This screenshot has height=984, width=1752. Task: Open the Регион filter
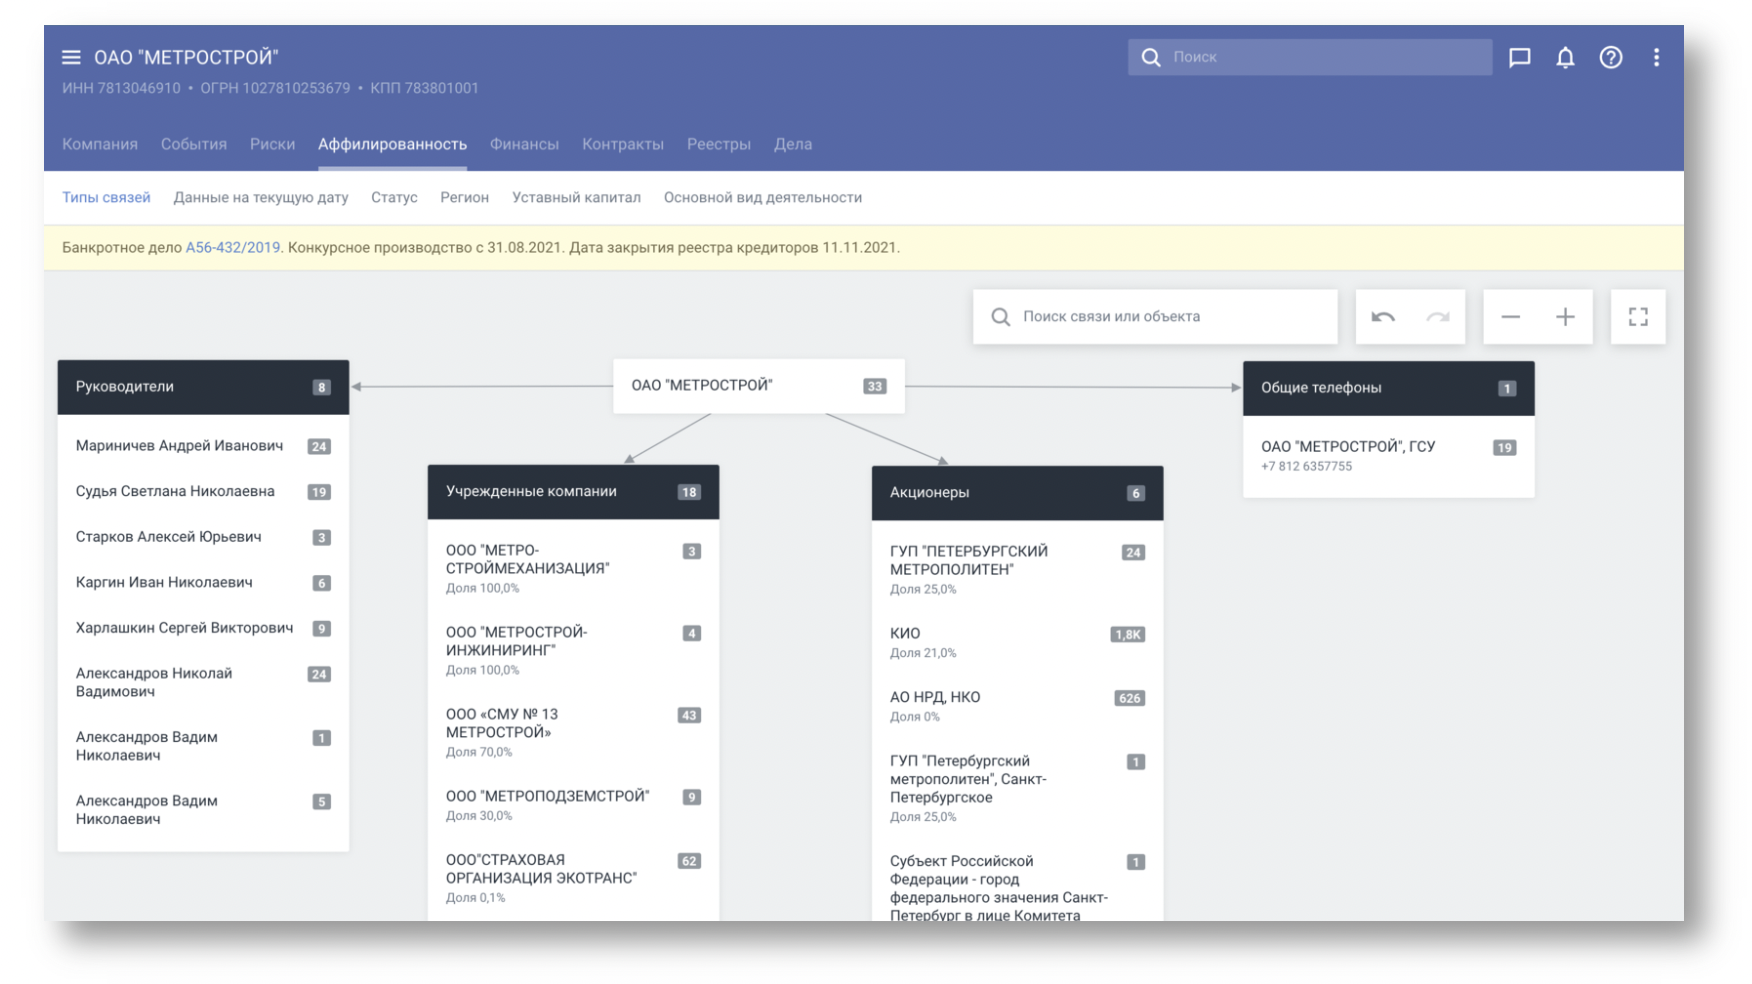click(x=465, y=197)
